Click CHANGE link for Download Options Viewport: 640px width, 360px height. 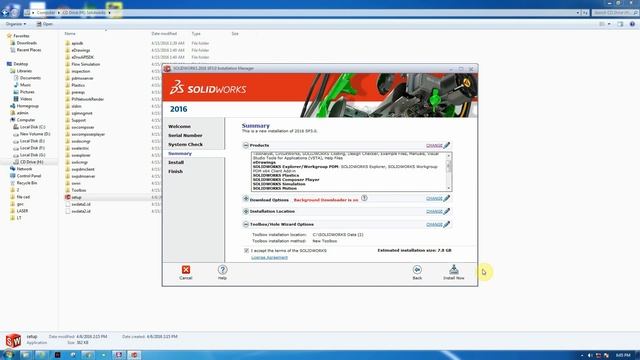pyautogui.click(x=434, y=199)
